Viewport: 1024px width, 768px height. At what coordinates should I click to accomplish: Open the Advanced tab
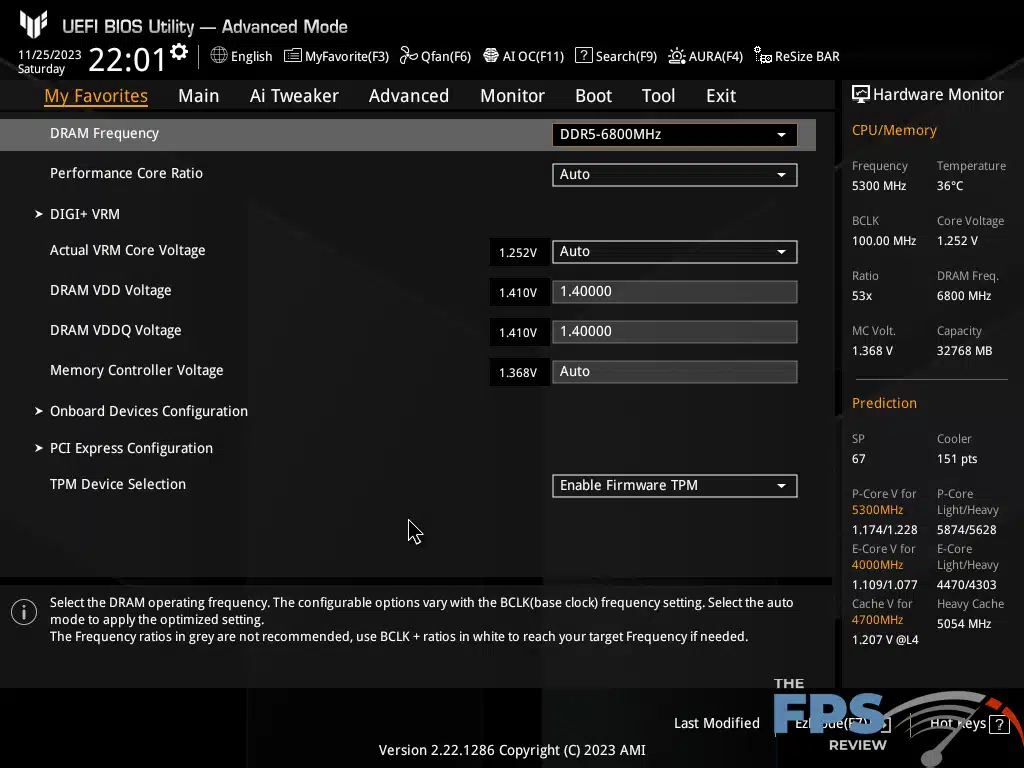(x=409, y=96)
